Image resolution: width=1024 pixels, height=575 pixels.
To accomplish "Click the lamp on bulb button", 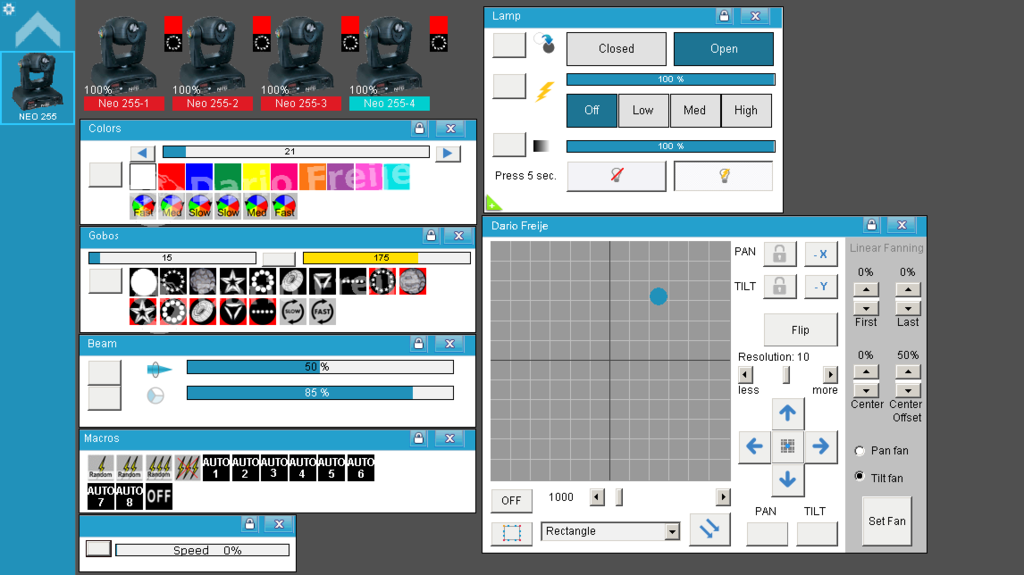I will coord(724,176).
